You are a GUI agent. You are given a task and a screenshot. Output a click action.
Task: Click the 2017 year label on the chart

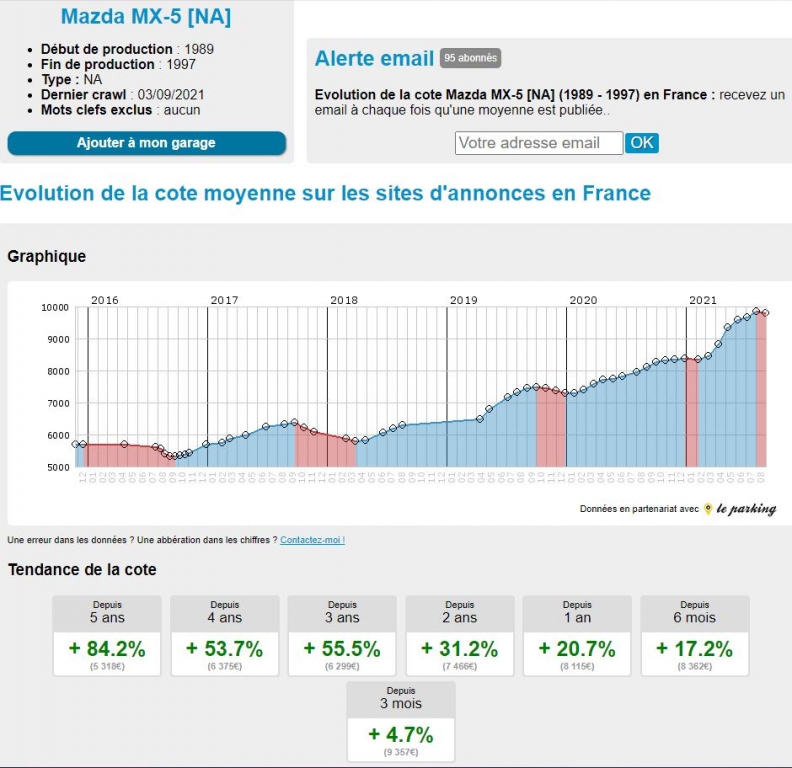224,300
